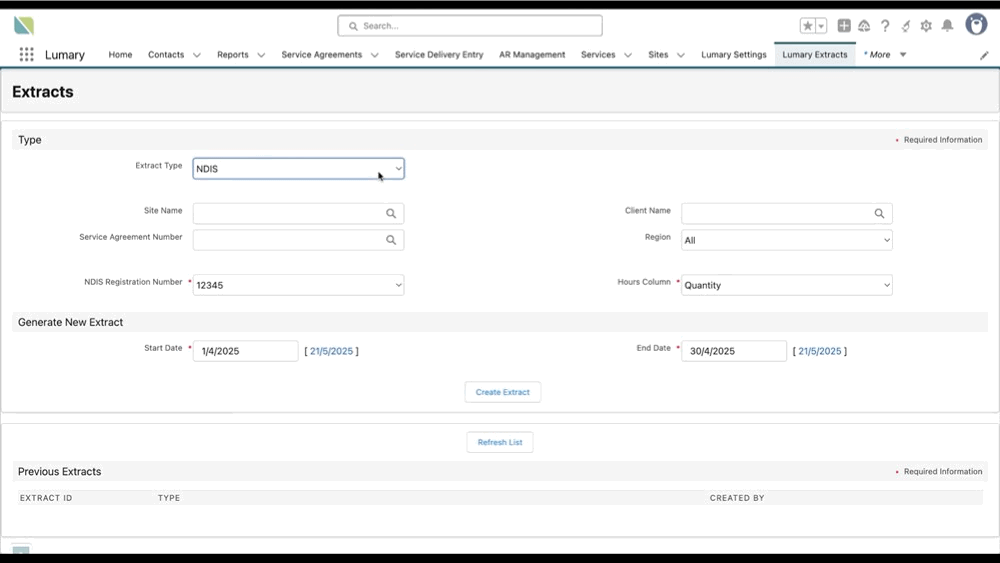This screenshot has width=1000, height=563.
Task: Click the EXTRACT ID column header
Action: coord(46,498)
